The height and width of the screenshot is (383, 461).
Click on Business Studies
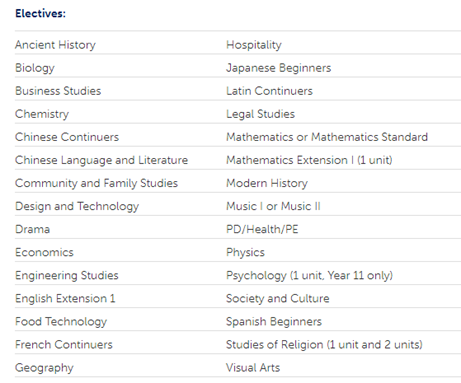pos(58,91)
